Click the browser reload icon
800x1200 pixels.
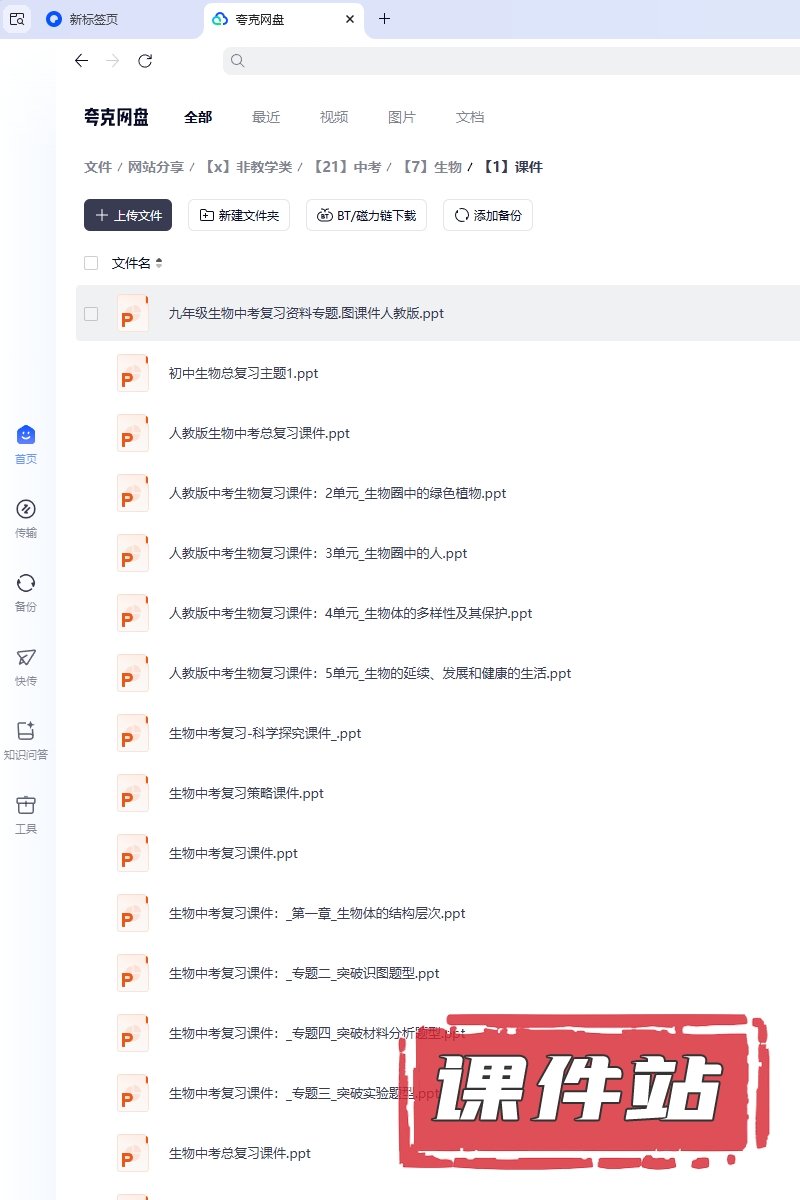145,61
